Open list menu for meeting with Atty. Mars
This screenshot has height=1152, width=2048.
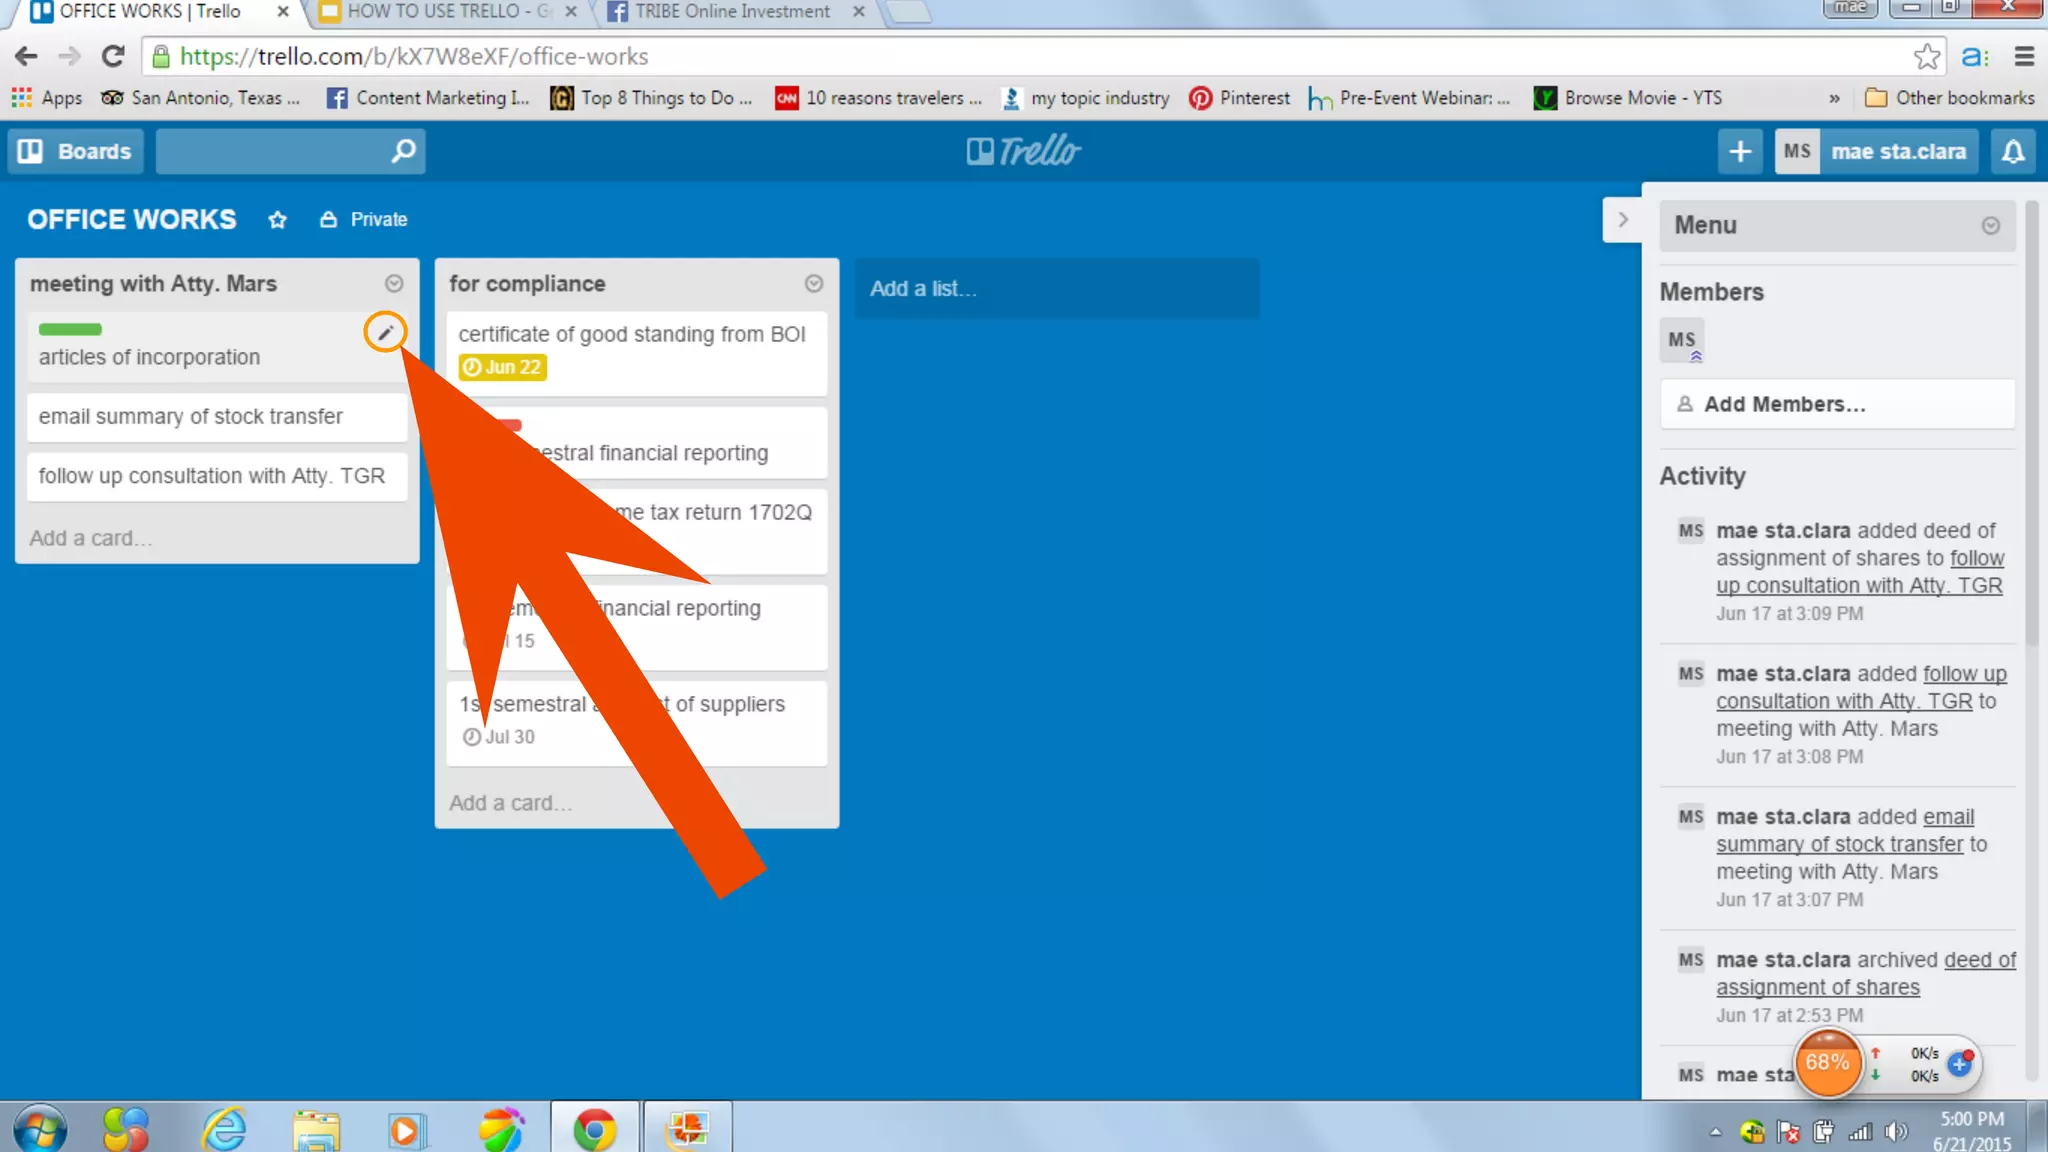tap(394, 284)
